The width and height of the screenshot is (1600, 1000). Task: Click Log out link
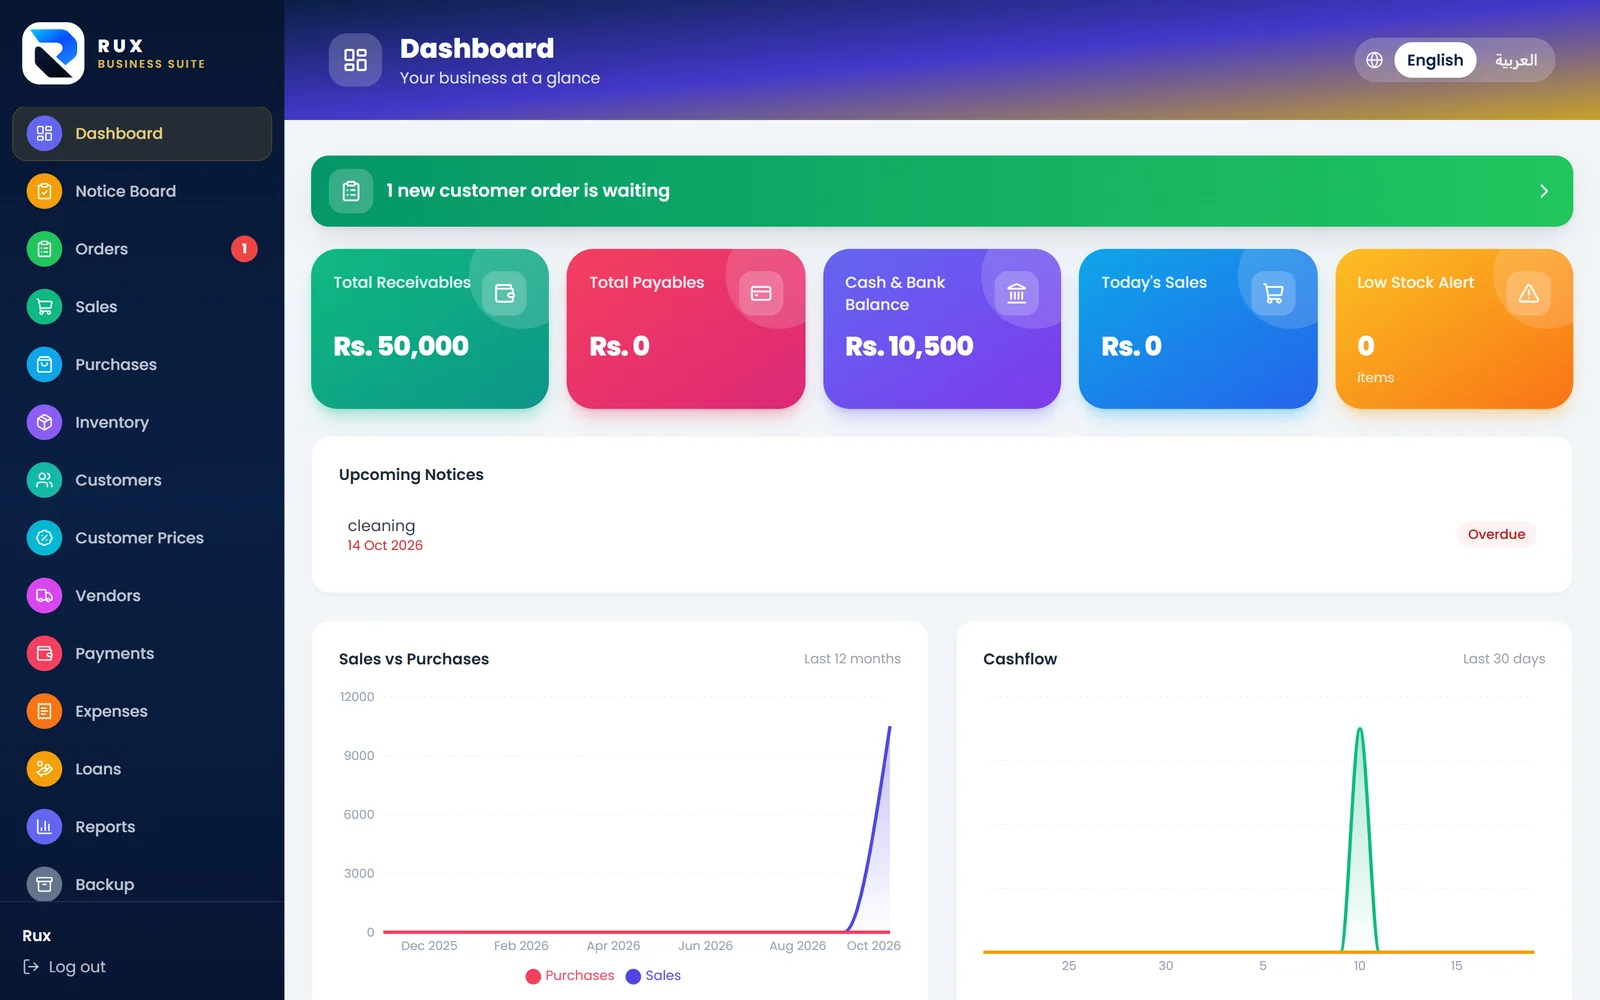point(64,967)
